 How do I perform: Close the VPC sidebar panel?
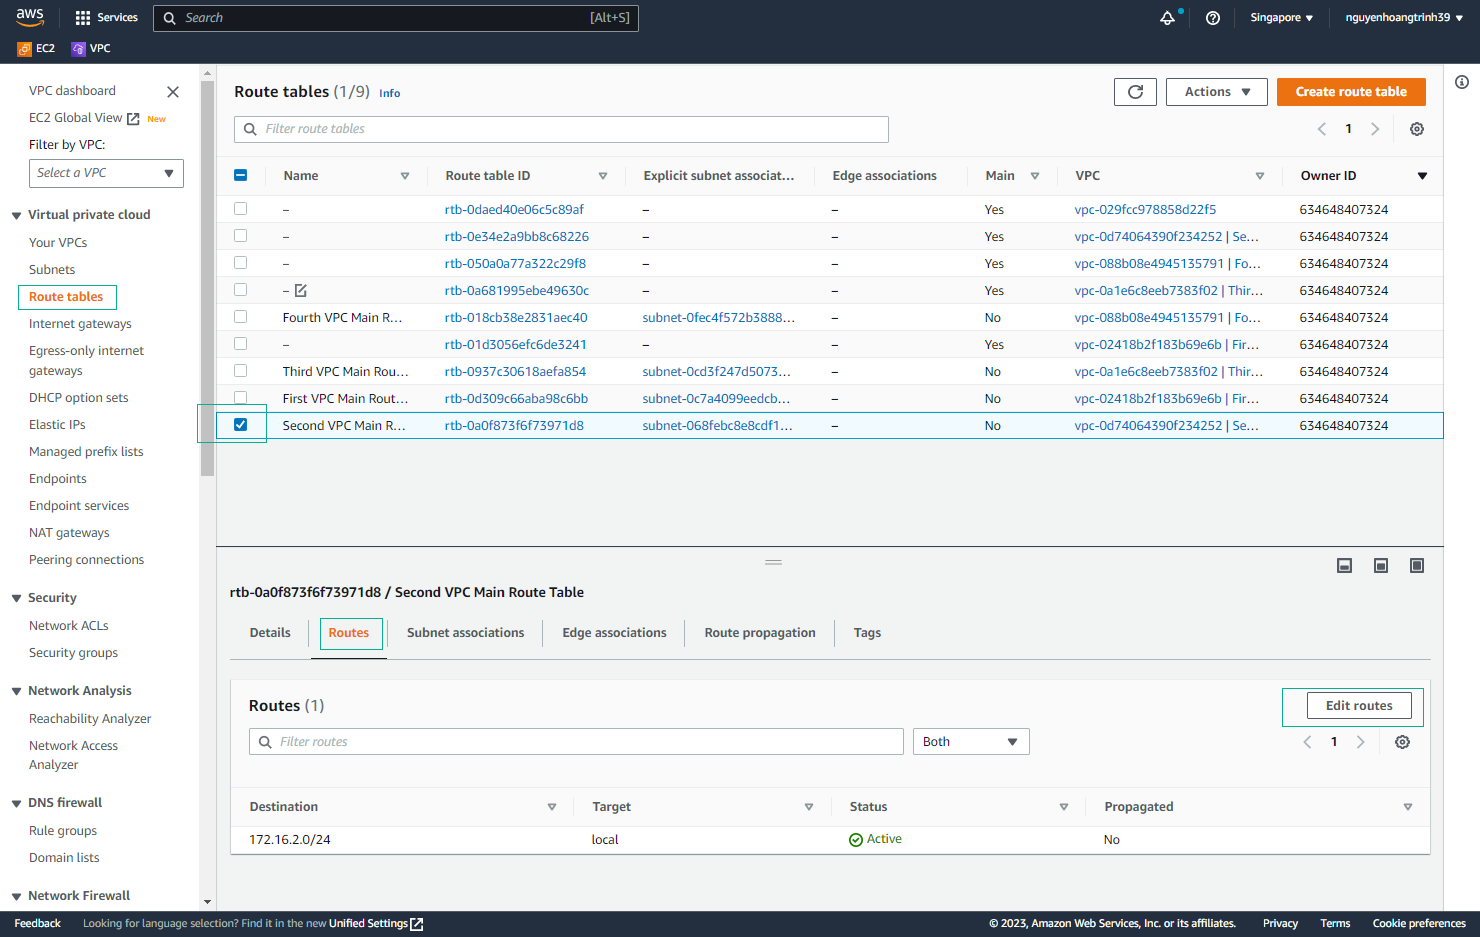tap(173, 92)
